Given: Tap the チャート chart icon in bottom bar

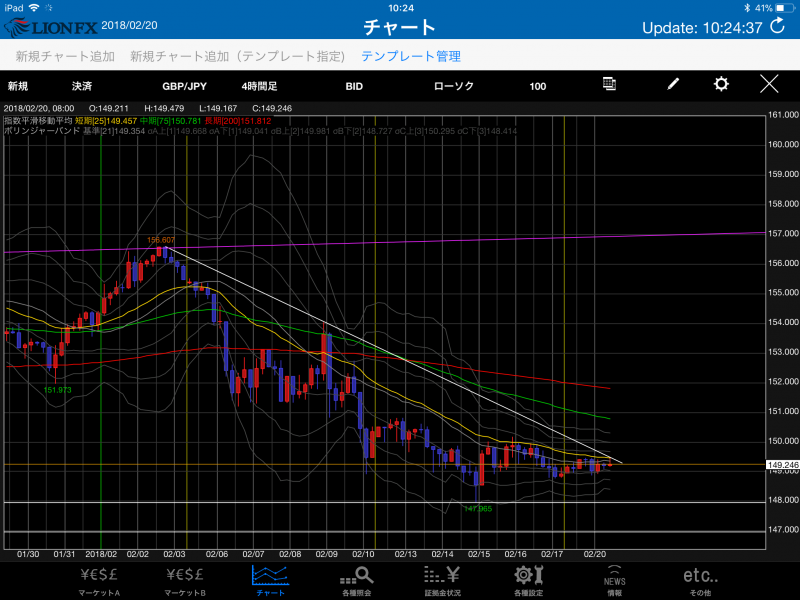Looking at the screenshot, I should point(270,579).
